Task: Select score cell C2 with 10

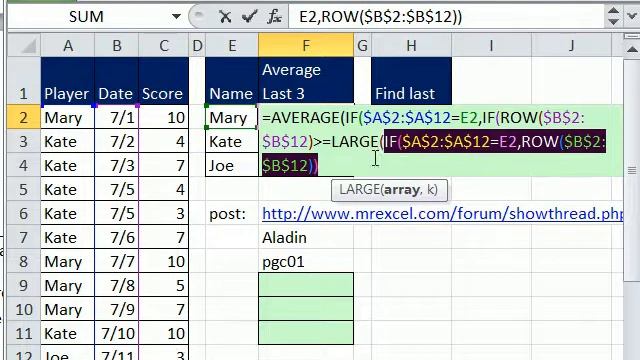Action: (164, 118)
